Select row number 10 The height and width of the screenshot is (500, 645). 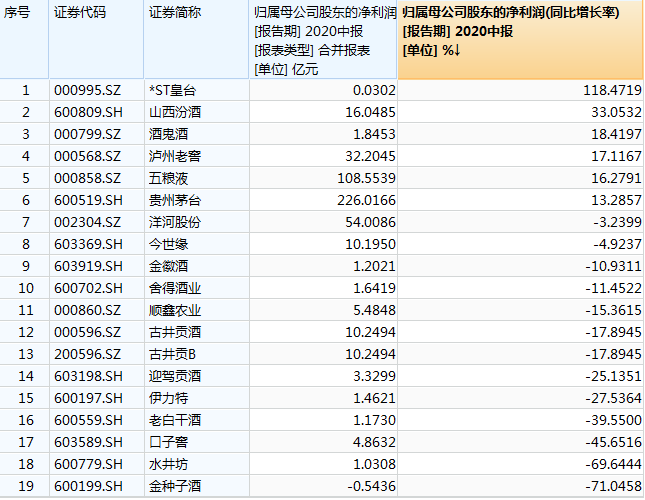[x=26, y=288]
